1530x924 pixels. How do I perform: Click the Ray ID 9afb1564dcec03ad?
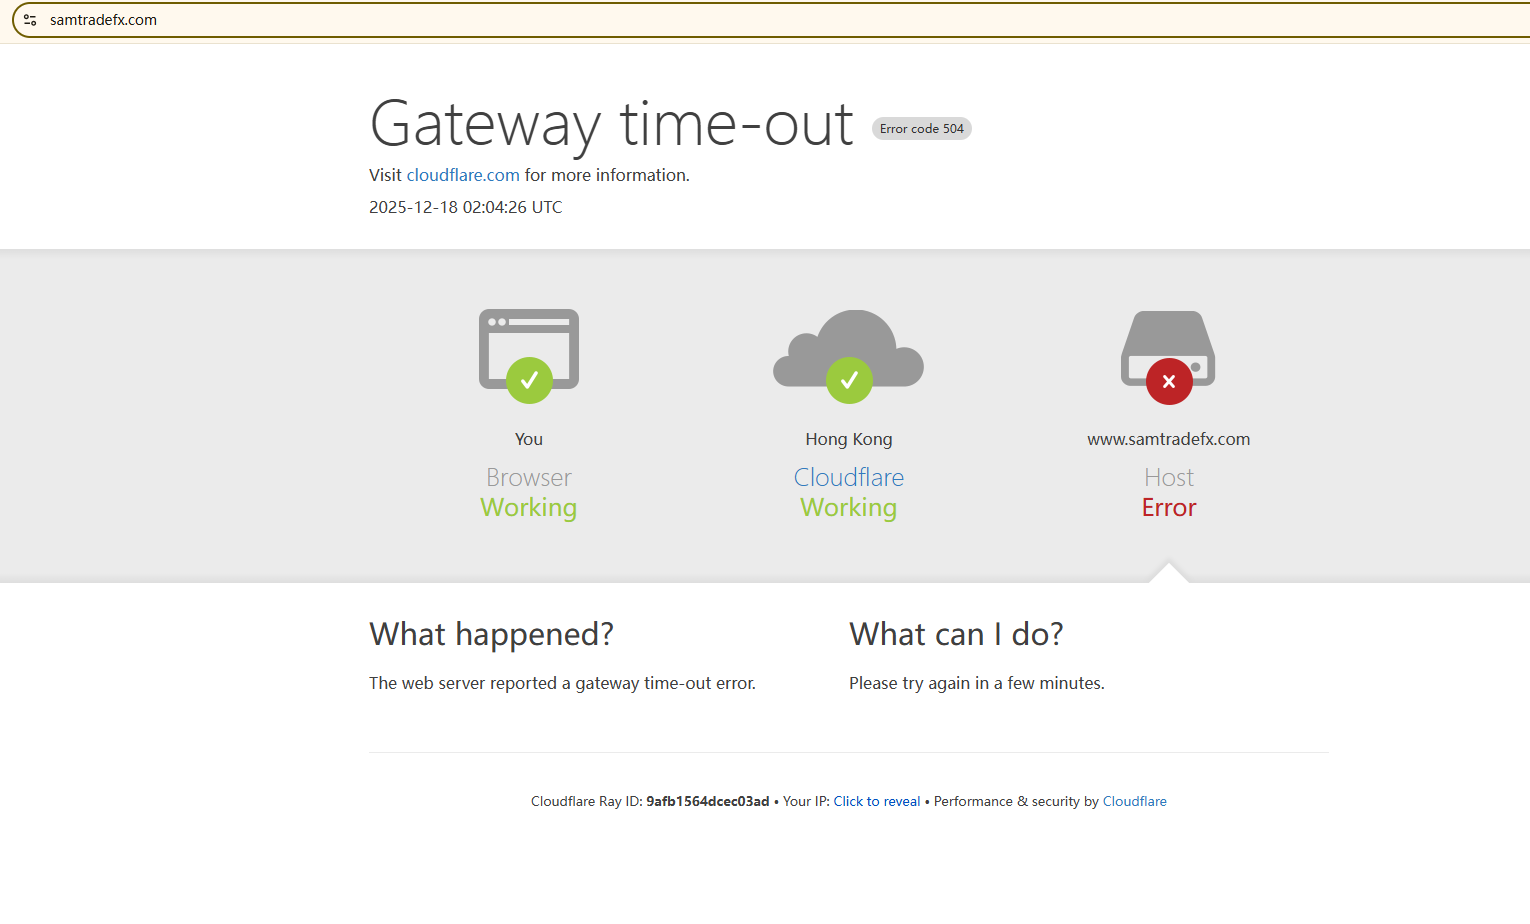(x=708, y=801)
